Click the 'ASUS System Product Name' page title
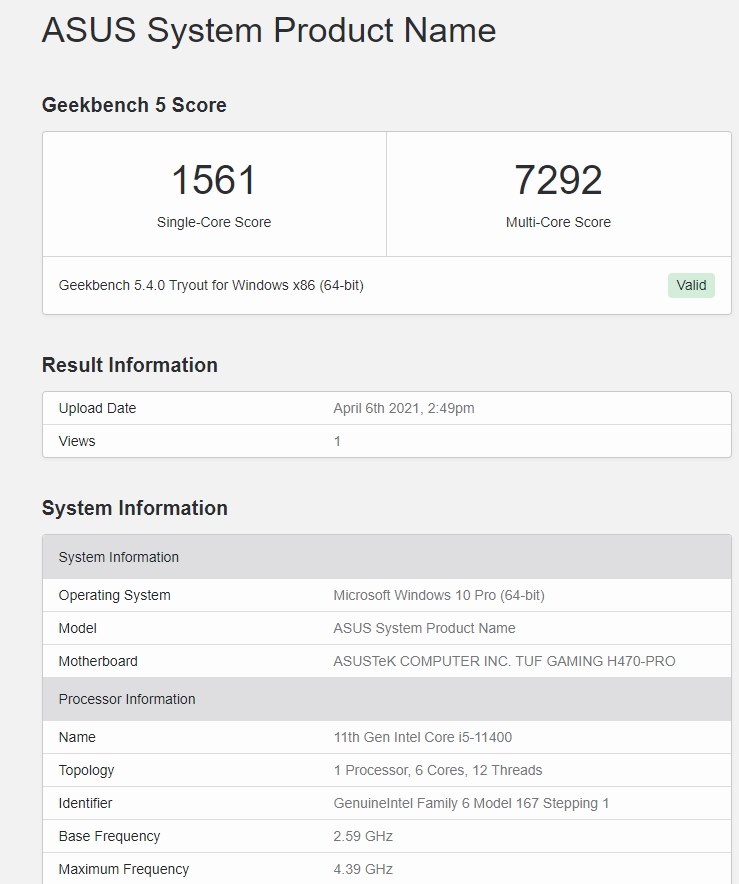The width and height of the screenshot is (739, 884). pos(269,30)
